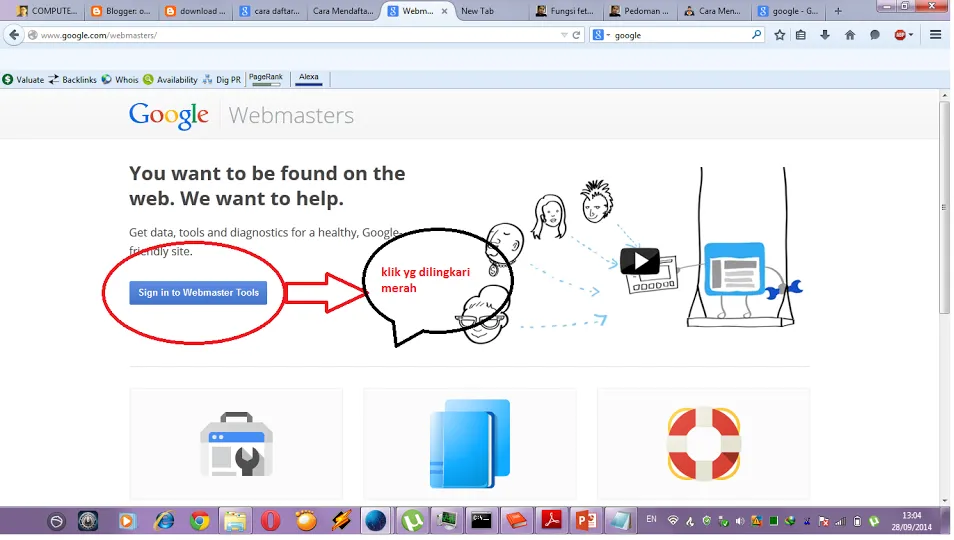Play the intro video illustration
954x540 pixels.
coord(639,261)
